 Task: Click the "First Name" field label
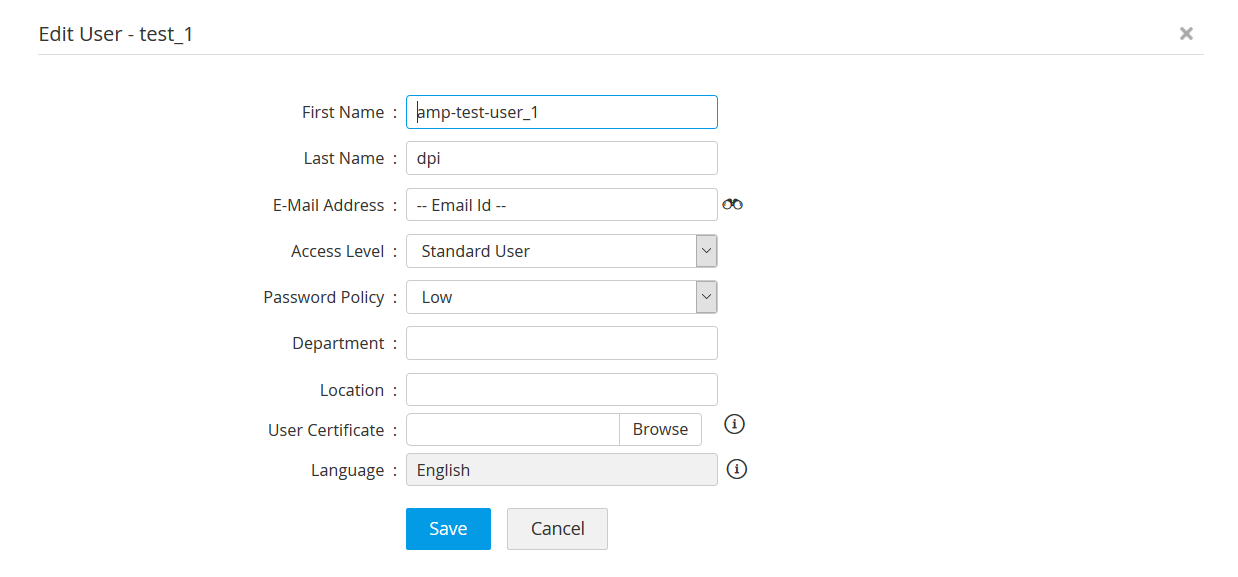[x=343, y=112]
